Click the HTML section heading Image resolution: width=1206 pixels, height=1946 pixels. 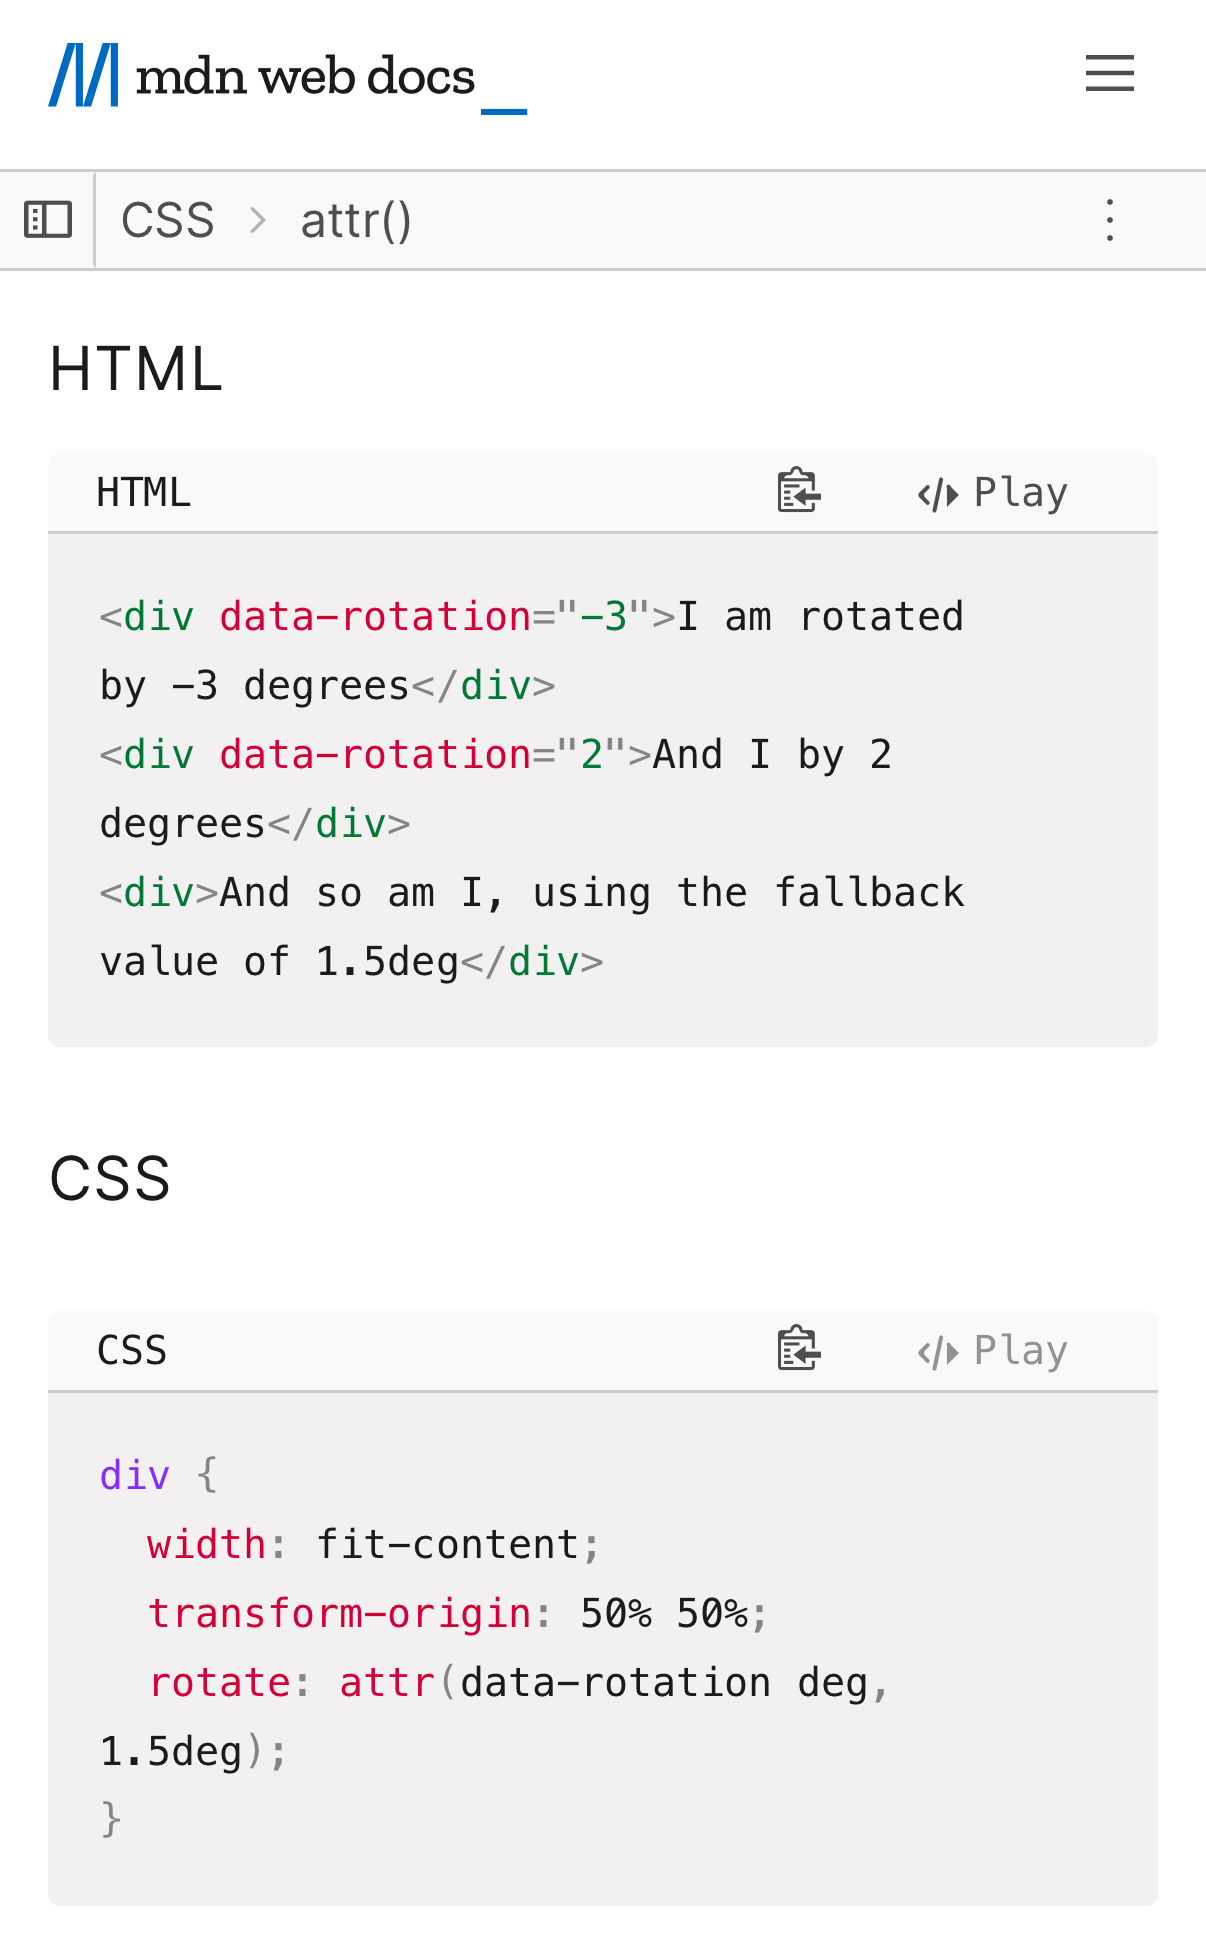(x=136, y=369)
